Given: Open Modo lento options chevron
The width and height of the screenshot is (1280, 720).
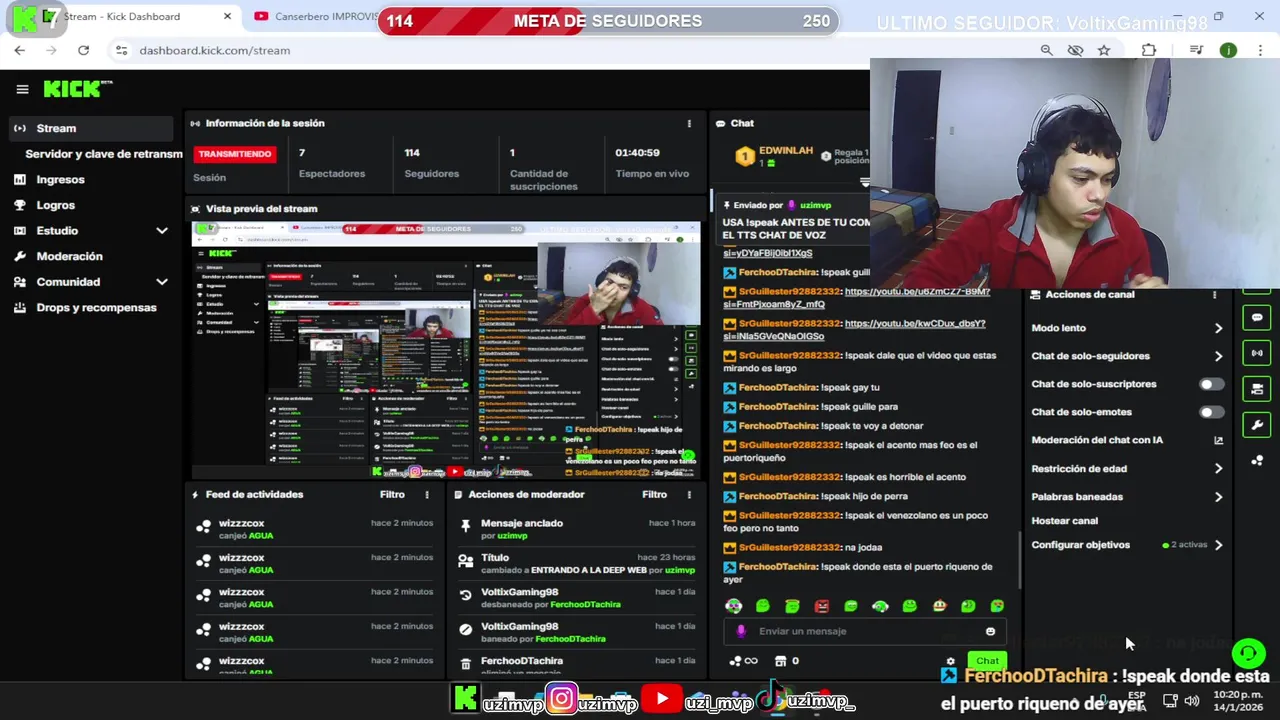Looking at the screenshot, I should coord(1218,328).
